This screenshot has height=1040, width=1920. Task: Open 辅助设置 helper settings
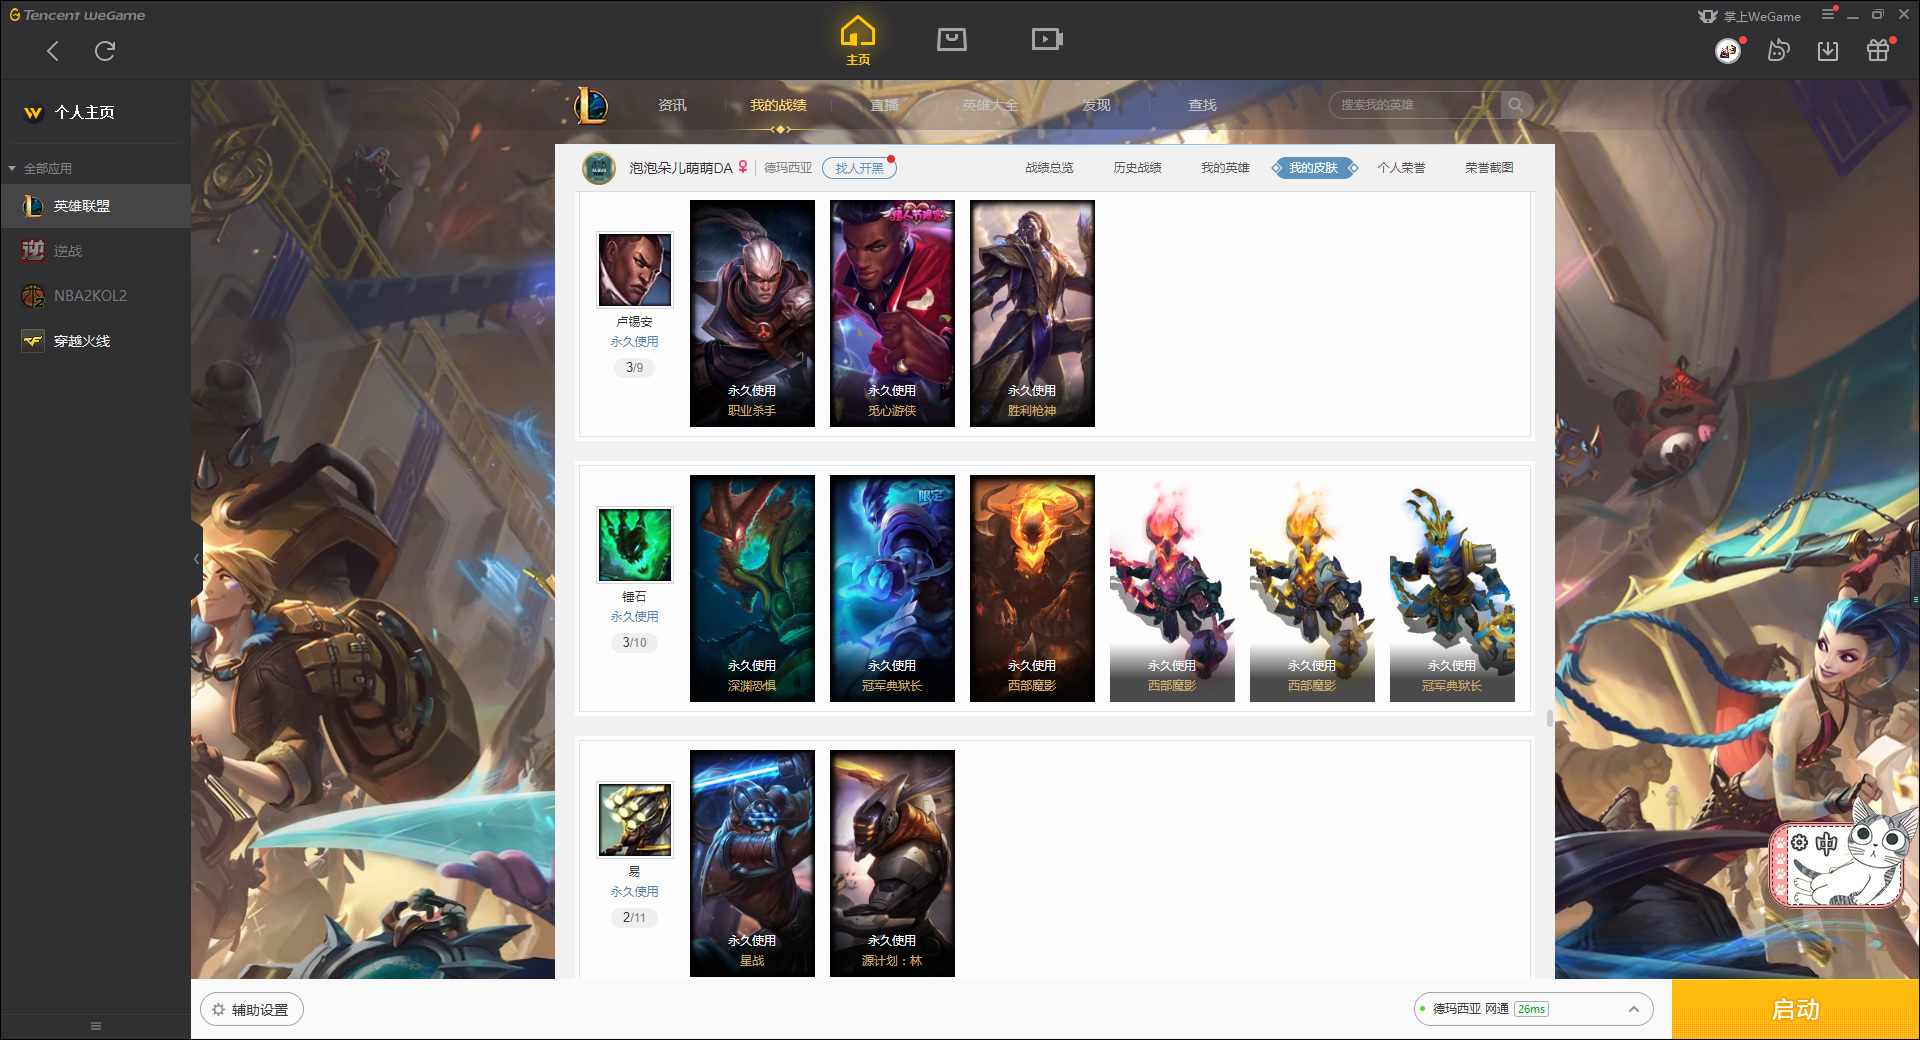click(x=252, y=1010)
